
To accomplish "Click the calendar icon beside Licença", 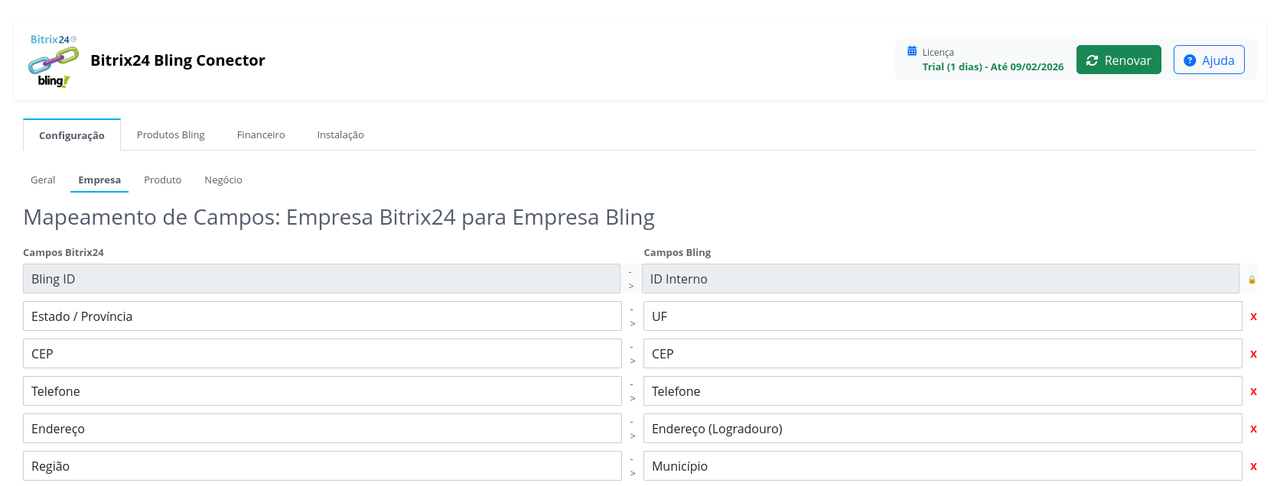I will tap(912, 51).
